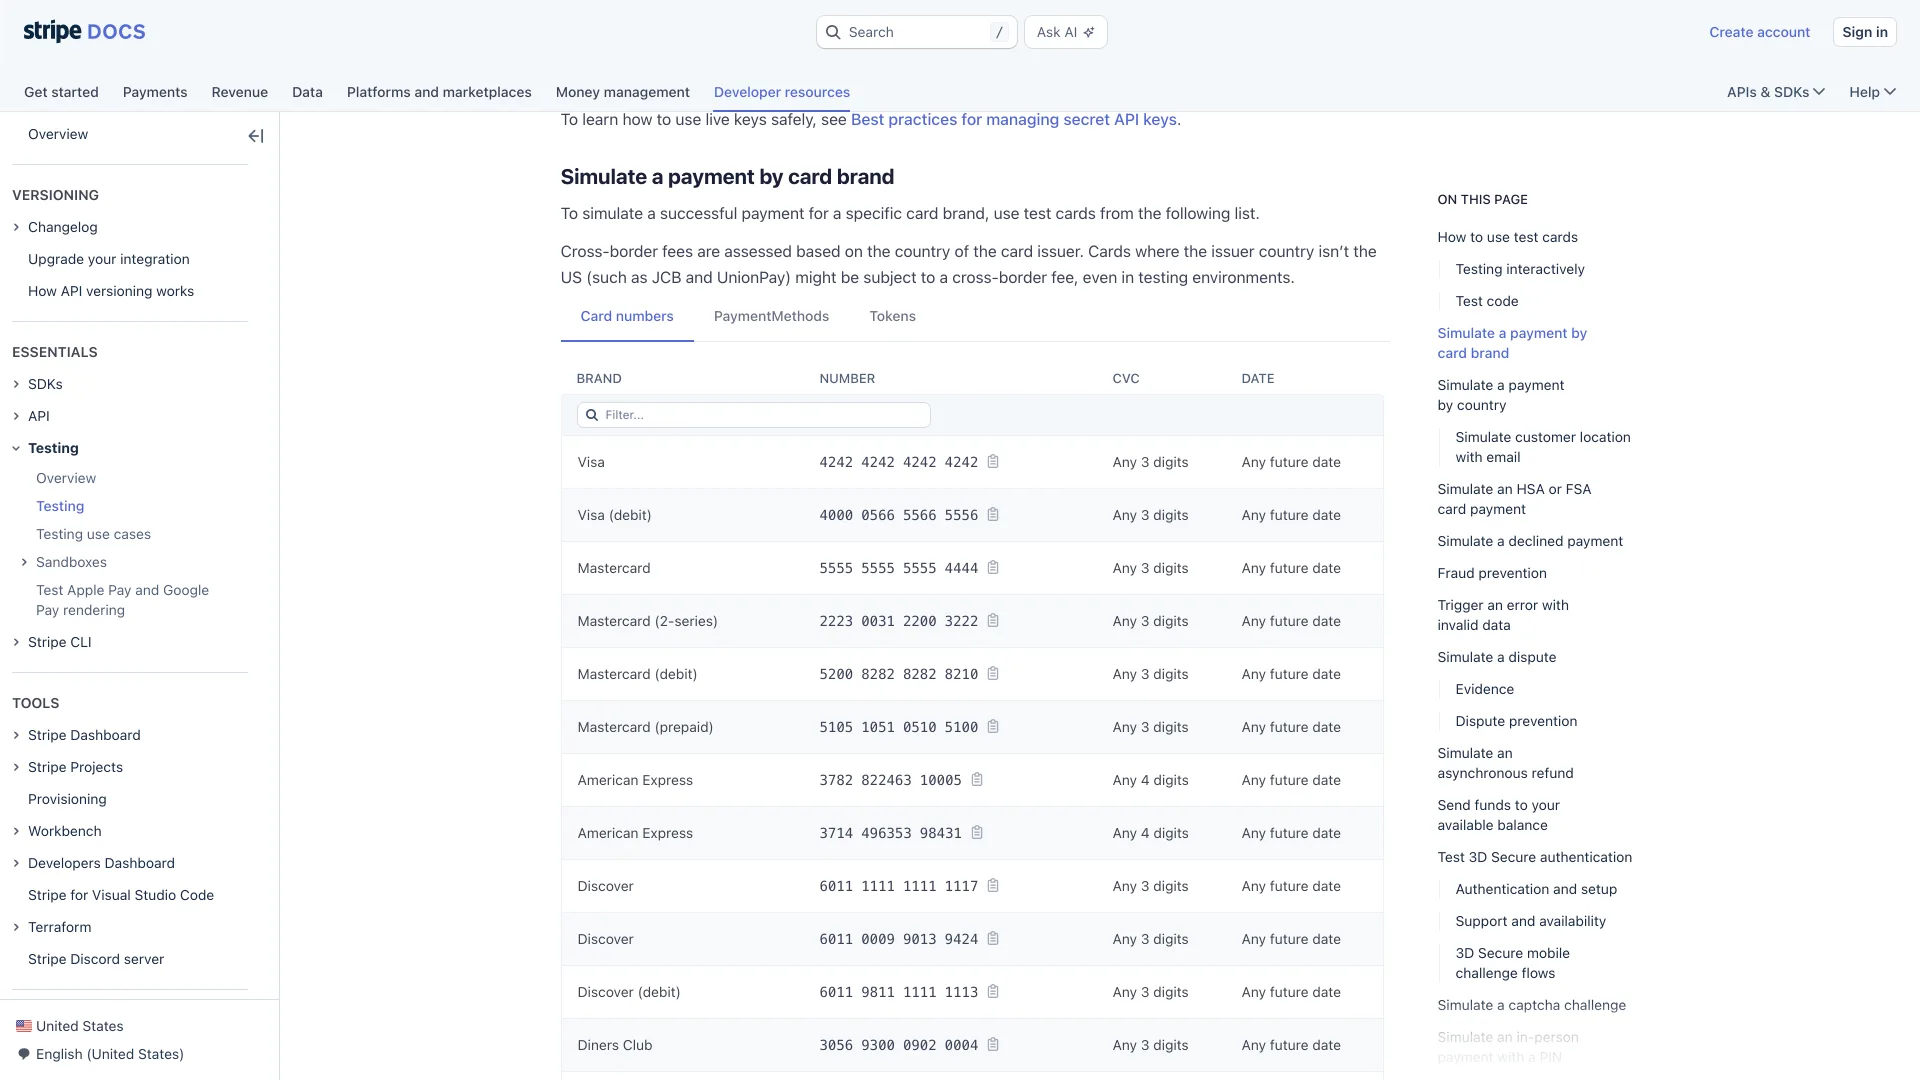Open Stripe Discord server sidebar link
Viewport: 1920px width, 1080px height.
pos(96,959)
